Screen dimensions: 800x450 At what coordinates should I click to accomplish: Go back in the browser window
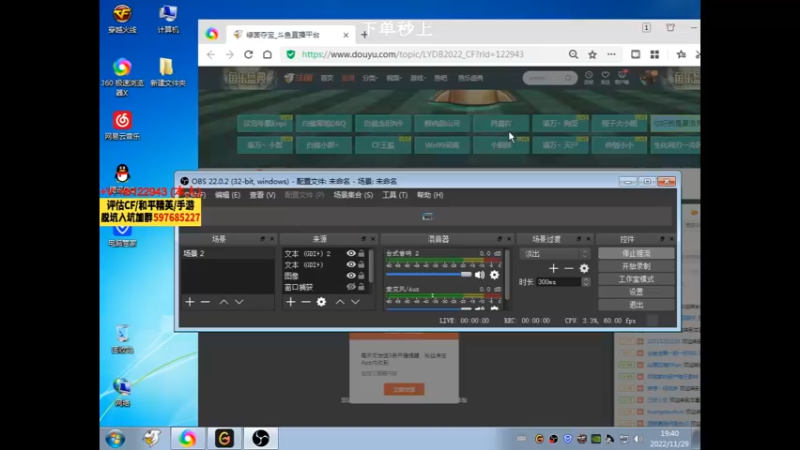point(211,55)
